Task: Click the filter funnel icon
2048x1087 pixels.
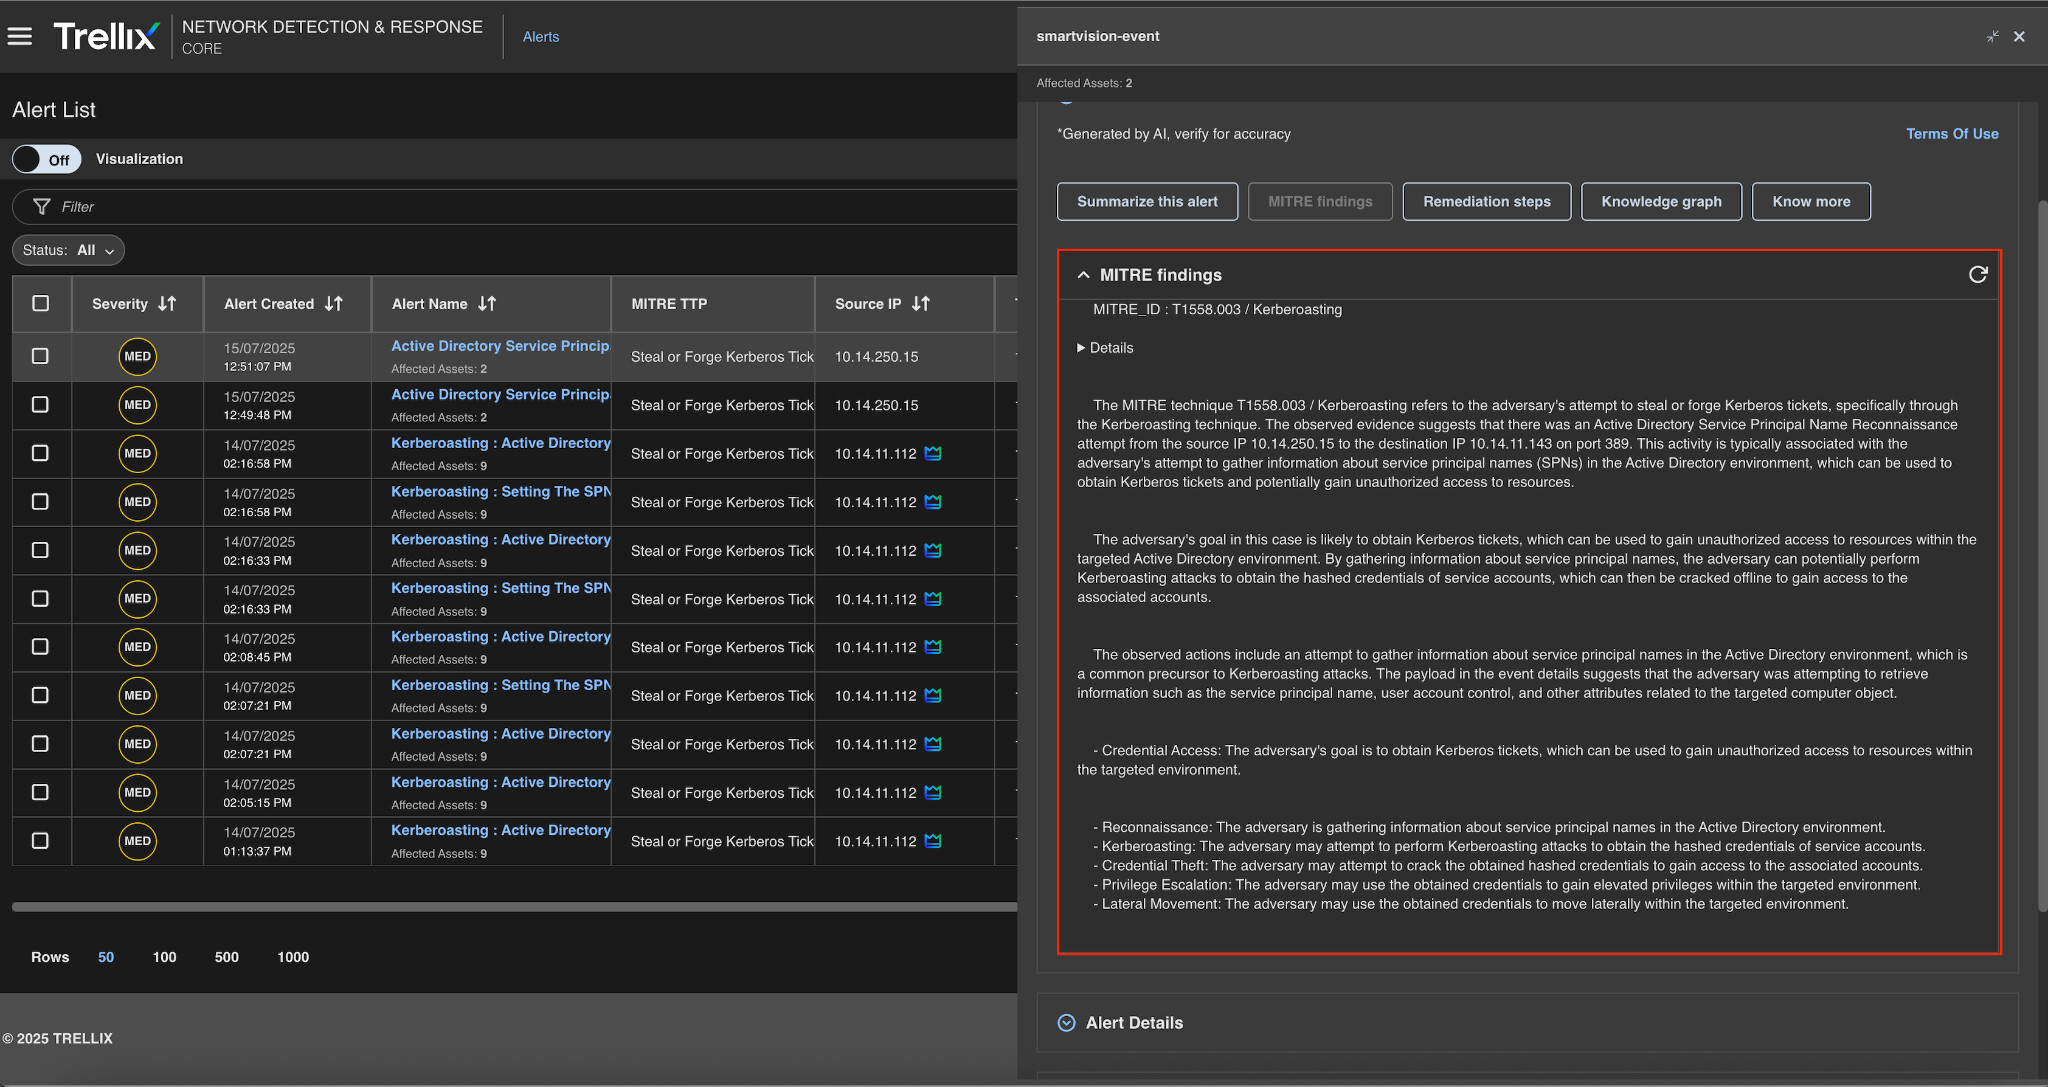Action: tap(41, 207)
